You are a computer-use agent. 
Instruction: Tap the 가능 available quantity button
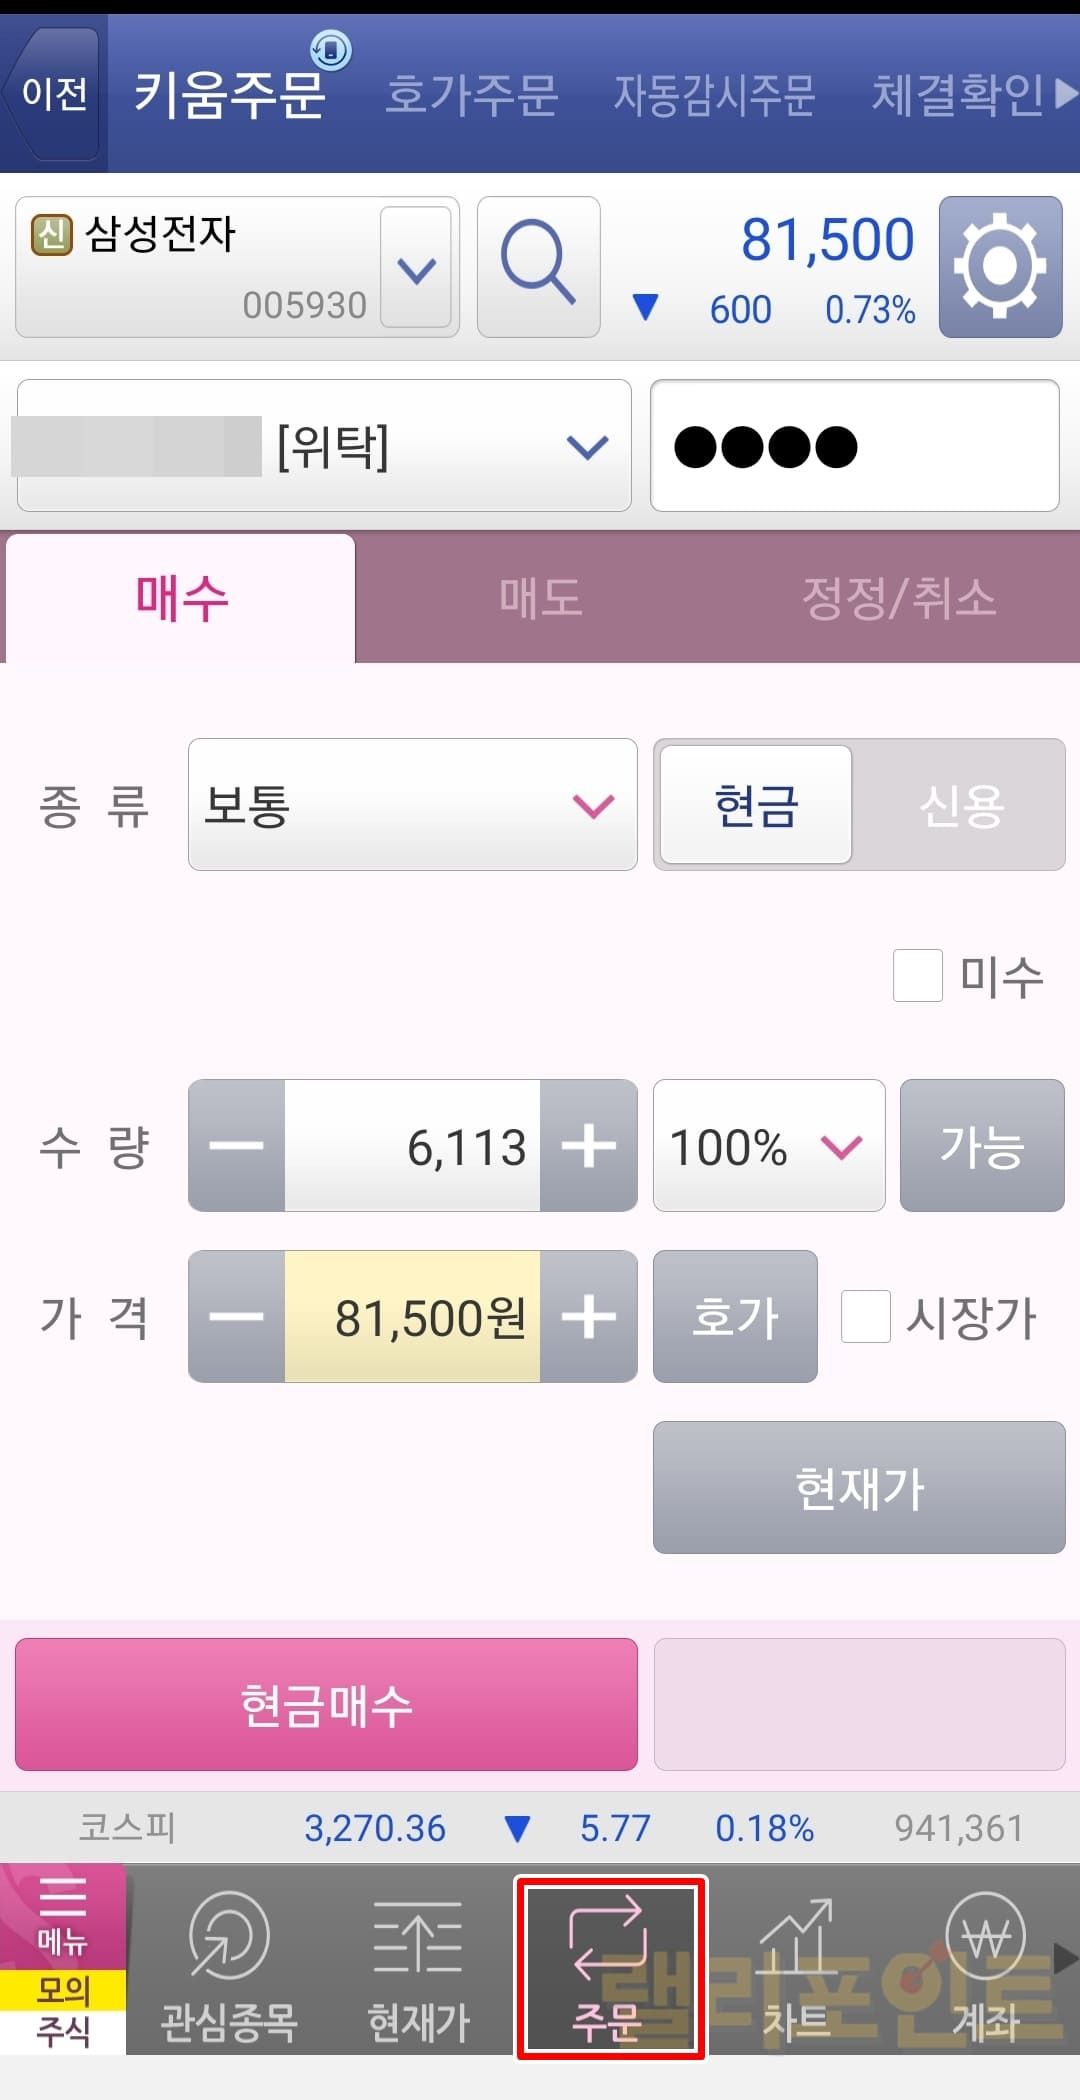[981, 1146]
